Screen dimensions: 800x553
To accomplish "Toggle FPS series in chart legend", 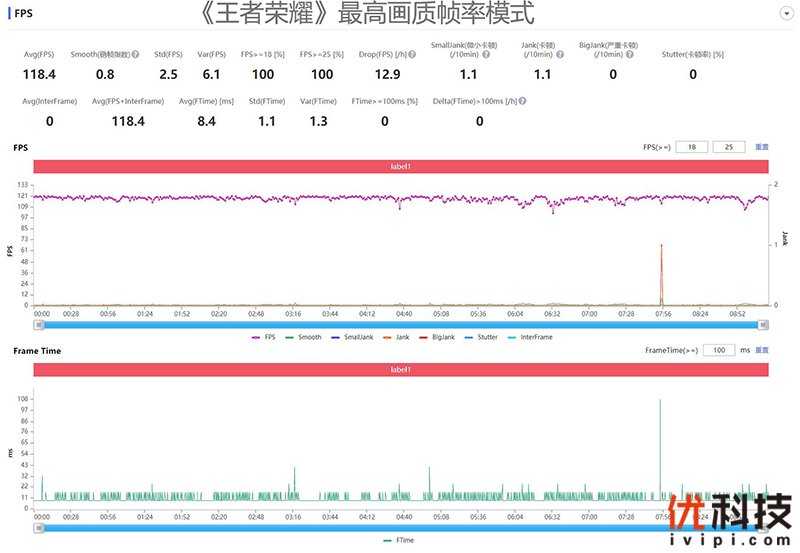I will (x=265, y=337).
